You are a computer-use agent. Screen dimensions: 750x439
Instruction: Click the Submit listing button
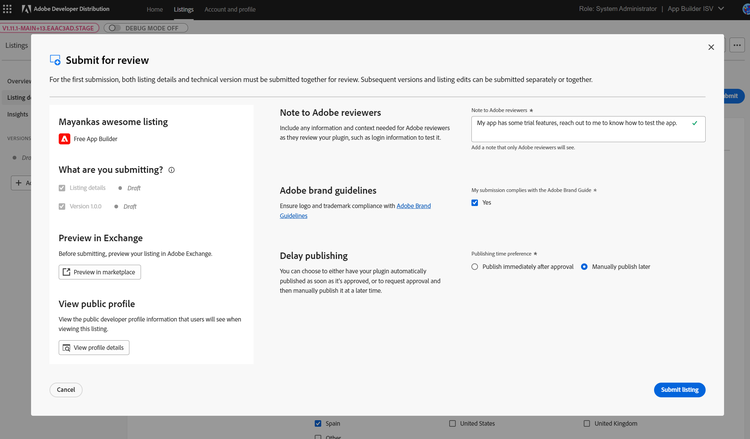point(679,390)
